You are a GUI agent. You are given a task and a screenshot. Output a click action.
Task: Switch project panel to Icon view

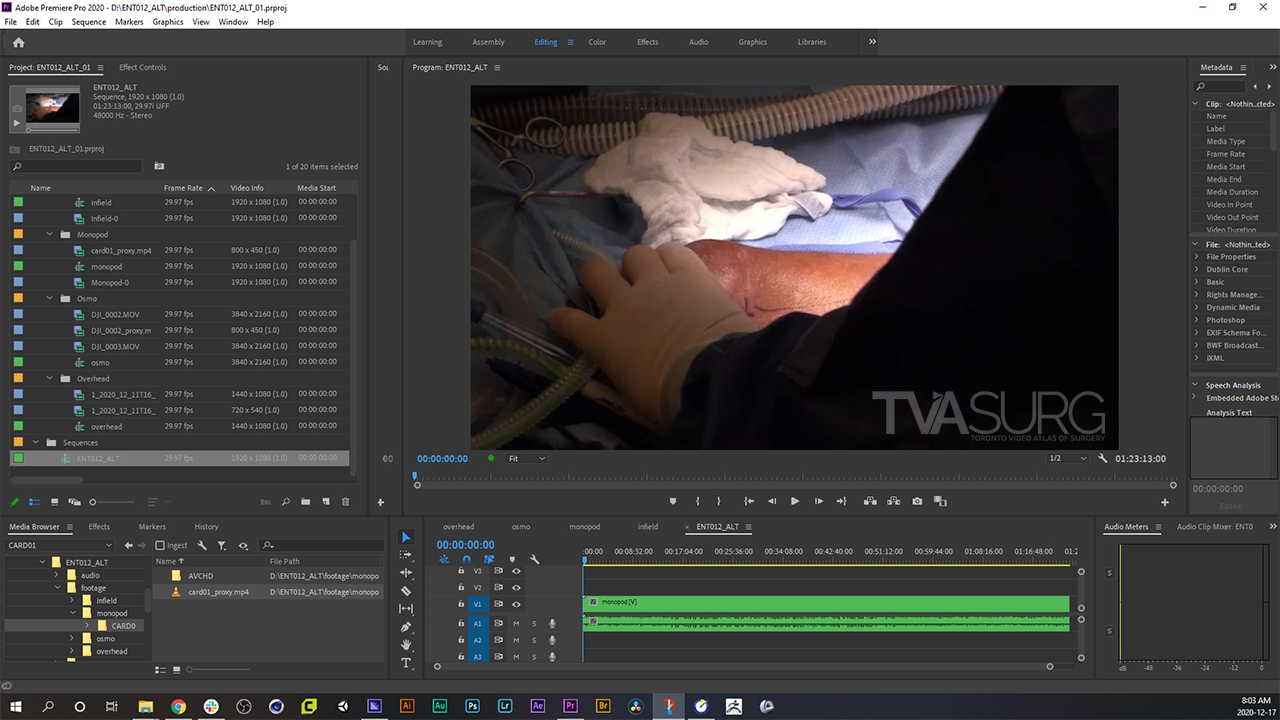pos(56,502)
